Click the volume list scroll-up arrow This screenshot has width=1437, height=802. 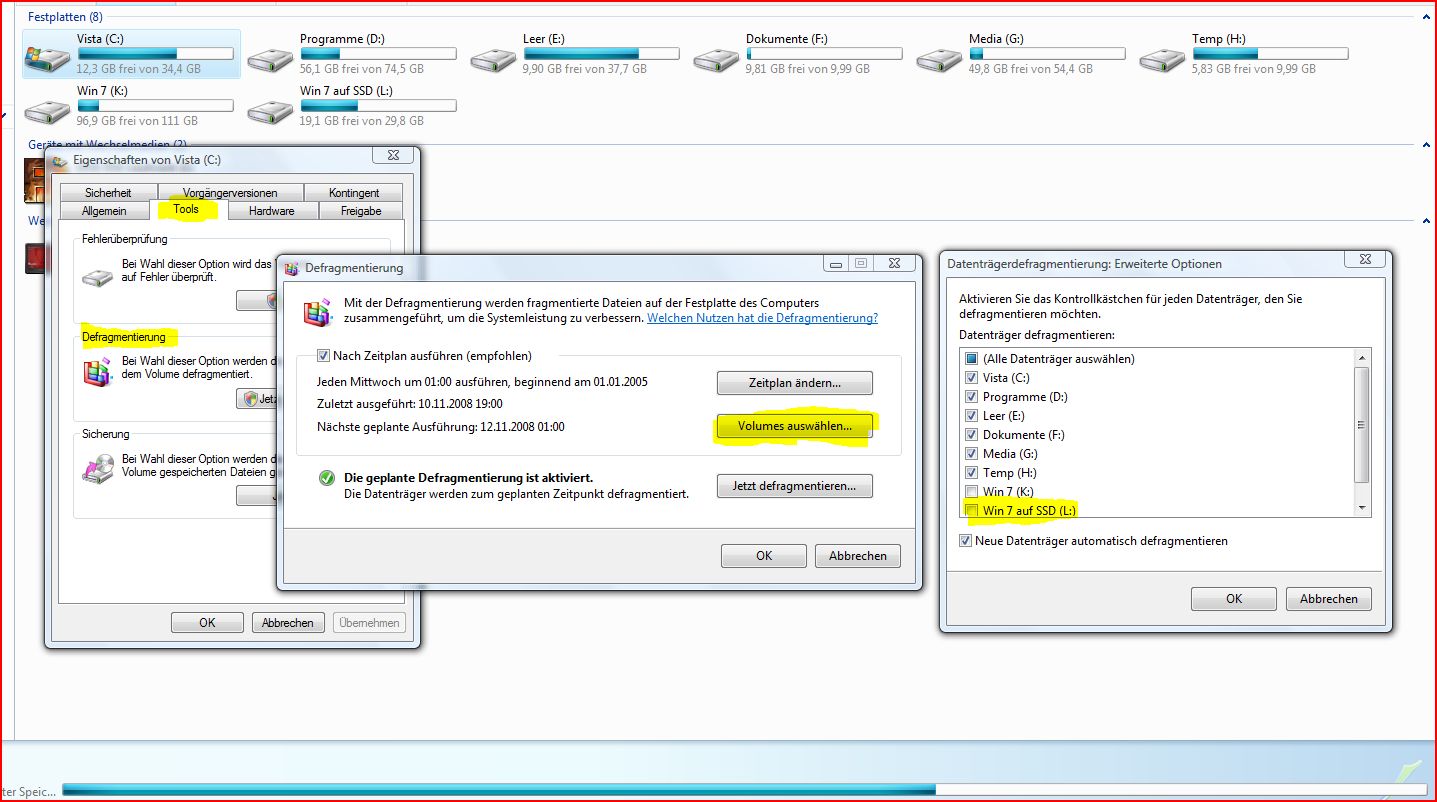coord(1361,357)
